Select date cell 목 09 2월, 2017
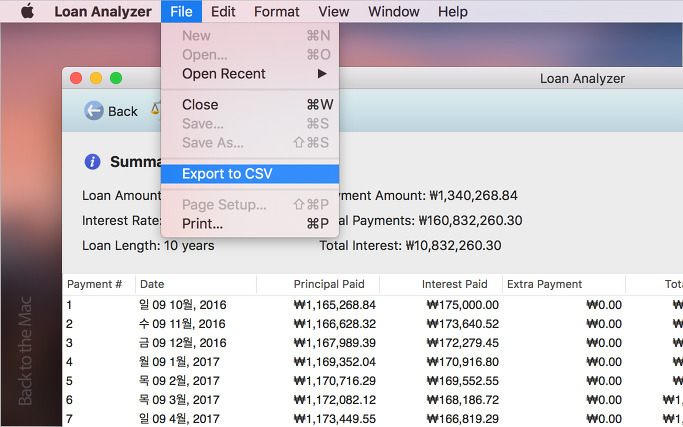The image size is (683, 427). (x=179, y=381)
